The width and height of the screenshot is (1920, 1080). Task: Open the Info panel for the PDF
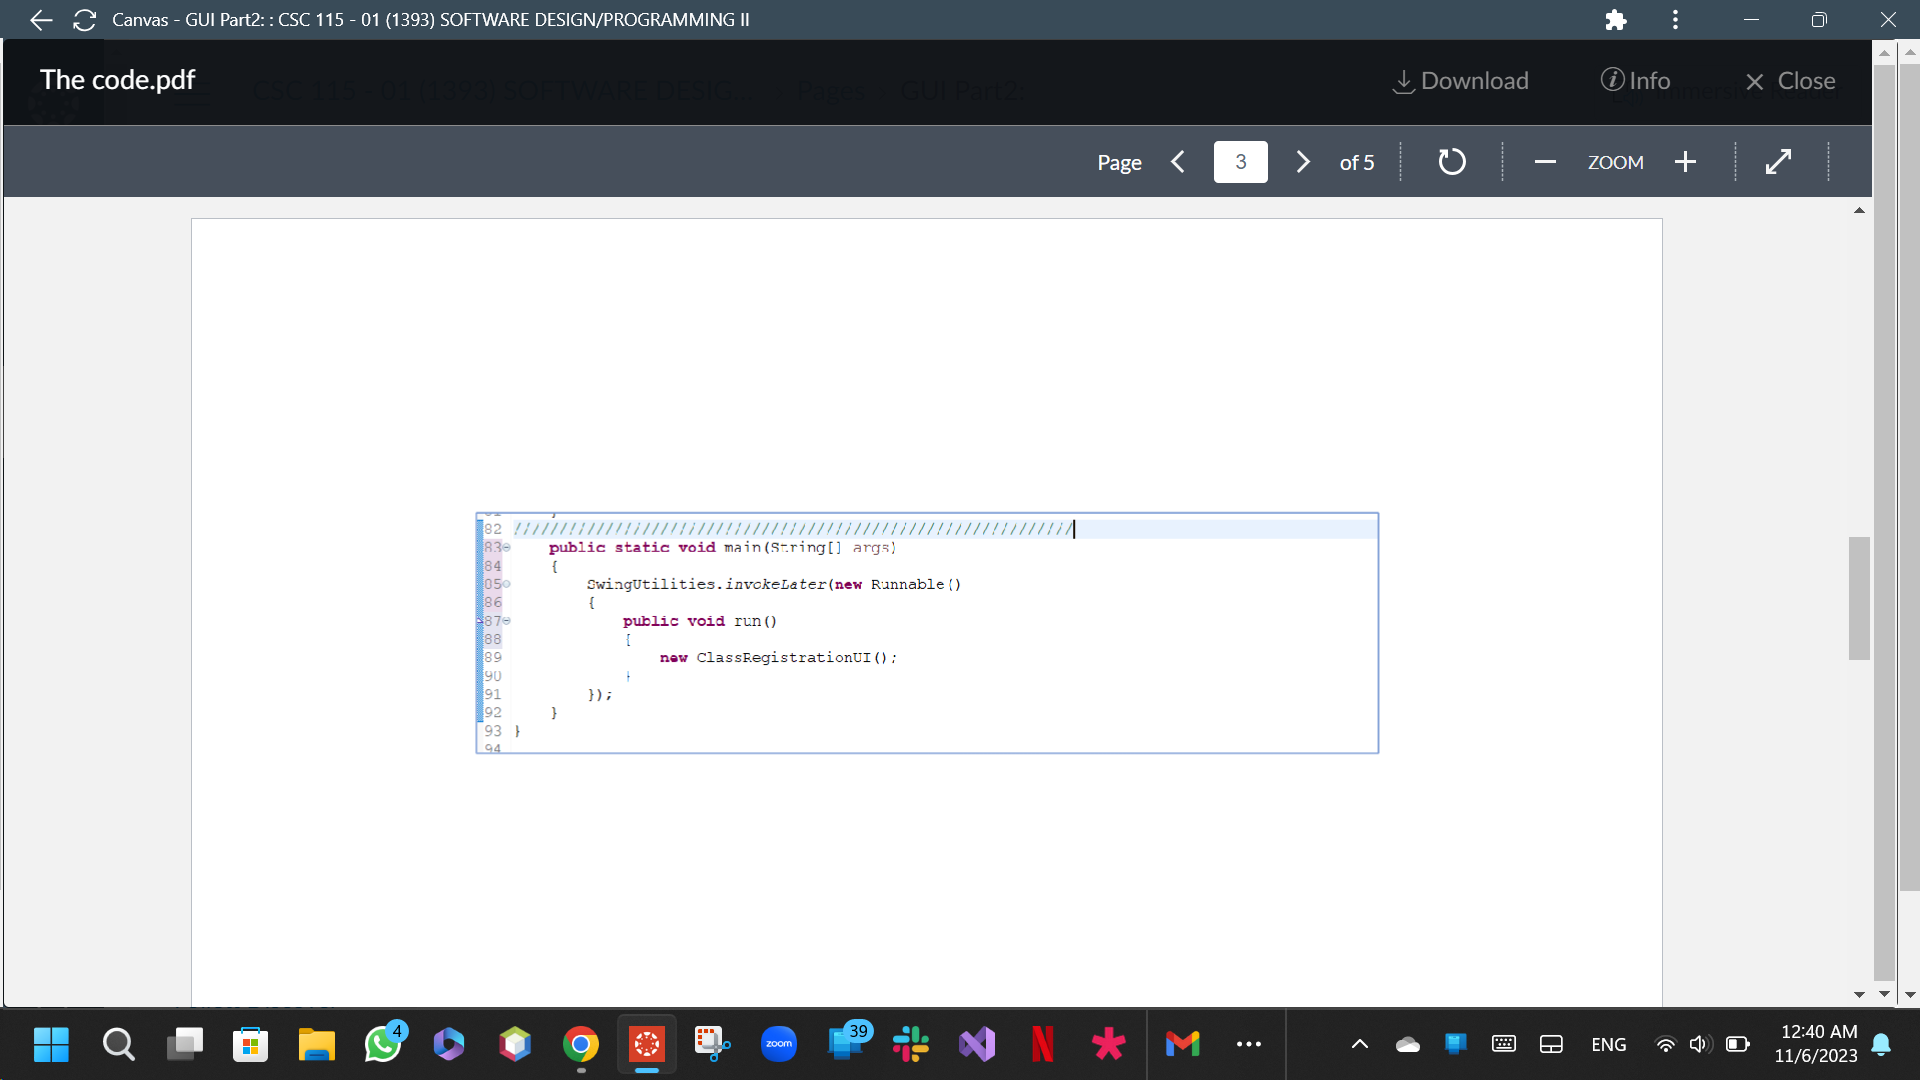tap(1636, 80)
